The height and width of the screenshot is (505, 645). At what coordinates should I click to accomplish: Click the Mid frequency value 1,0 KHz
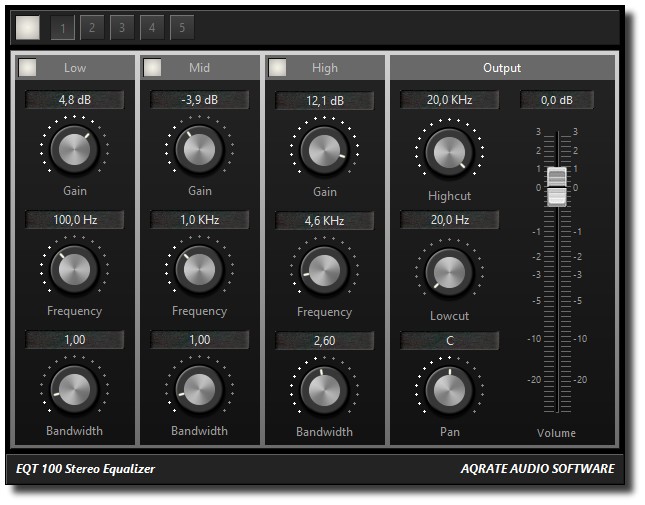pyautogui.click(x=200, y=220)
